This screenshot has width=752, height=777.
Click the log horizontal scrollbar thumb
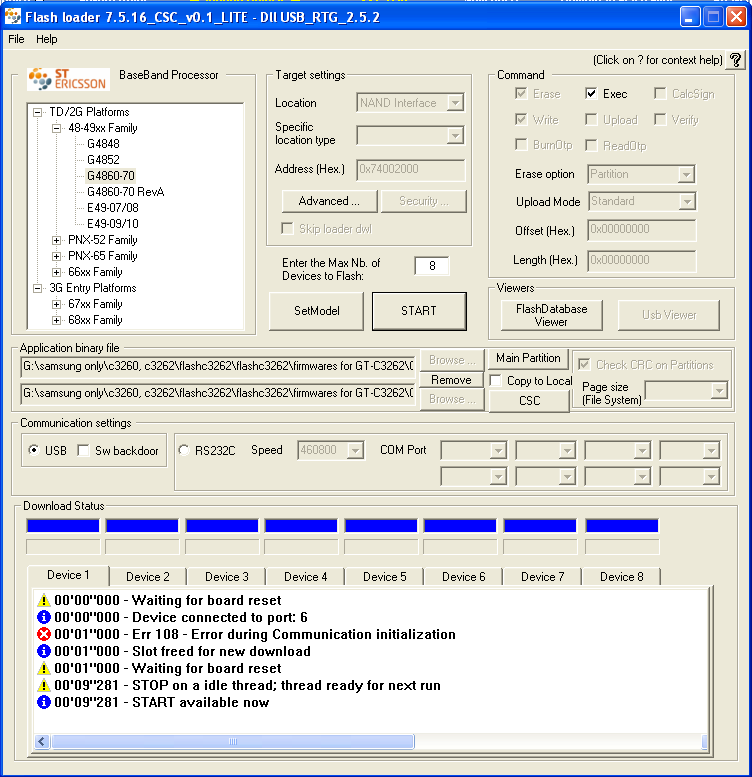(233, 741)
